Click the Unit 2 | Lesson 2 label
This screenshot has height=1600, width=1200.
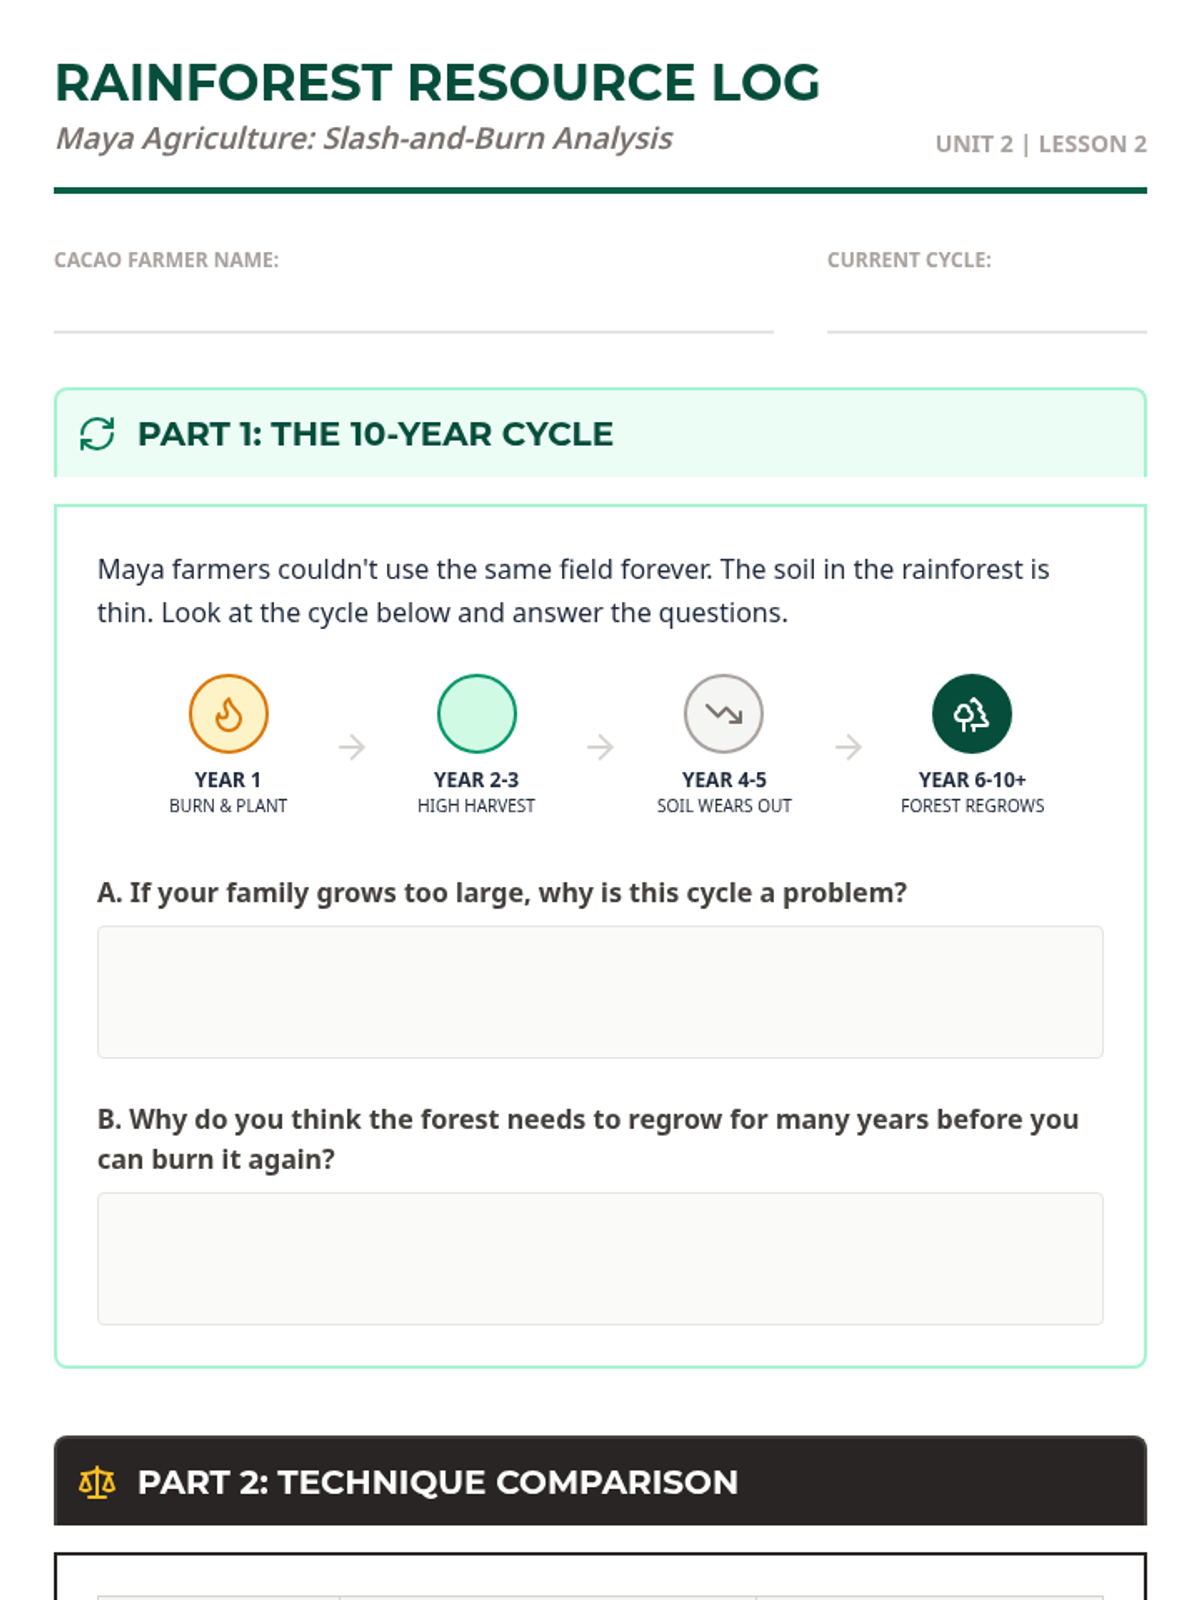[x=1040, y=144]
